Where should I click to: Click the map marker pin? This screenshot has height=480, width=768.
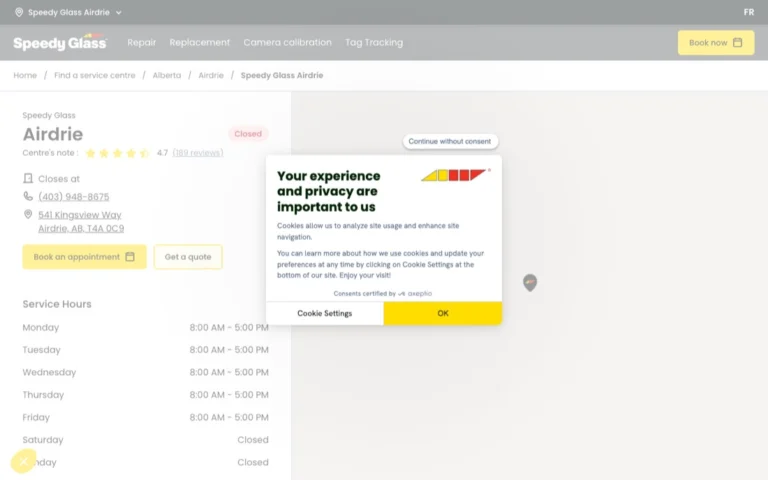click(530, 283)
